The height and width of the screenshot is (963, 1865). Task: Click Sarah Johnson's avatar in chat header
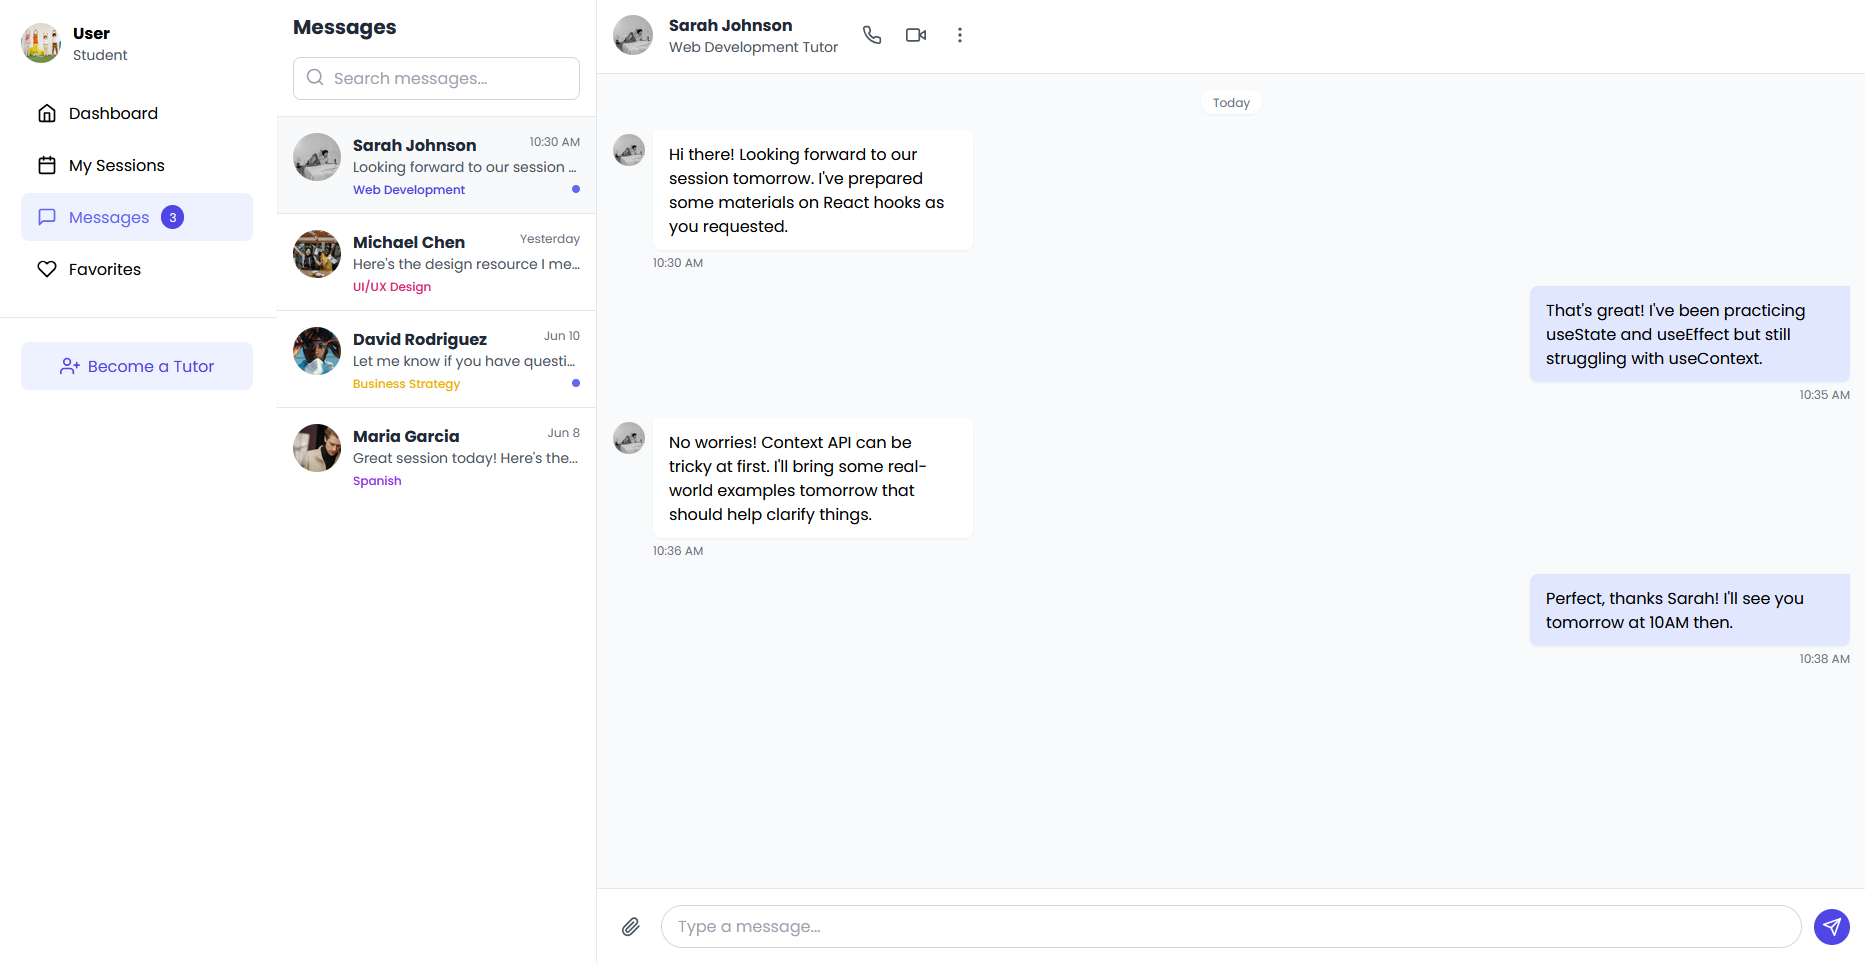[633, 35]
